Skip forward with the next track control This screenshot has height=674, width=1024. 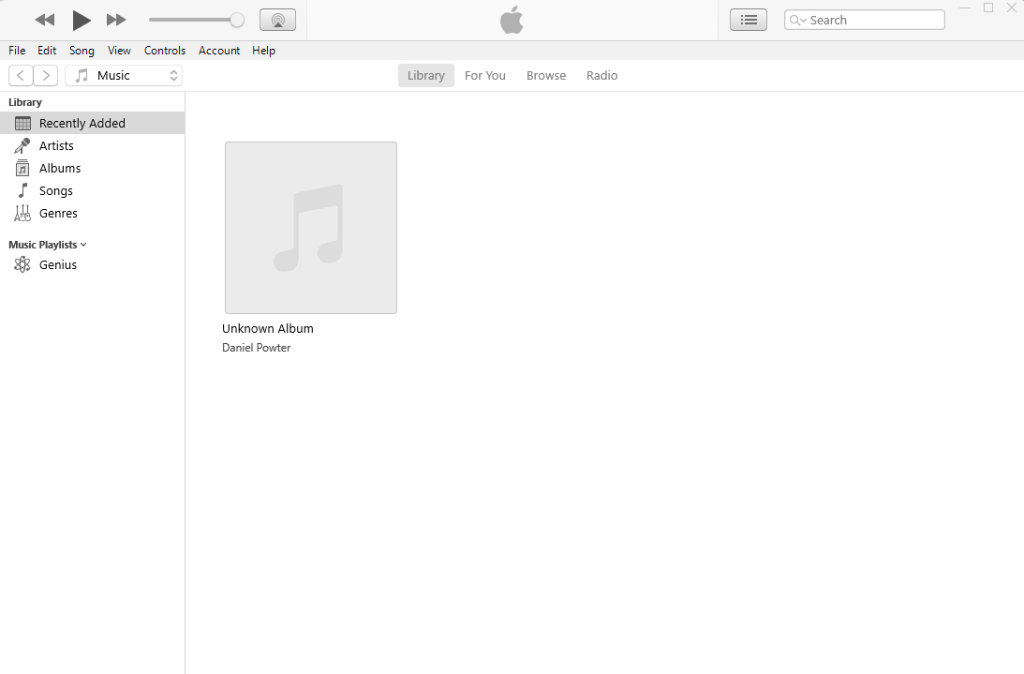[x=116, y=19]
